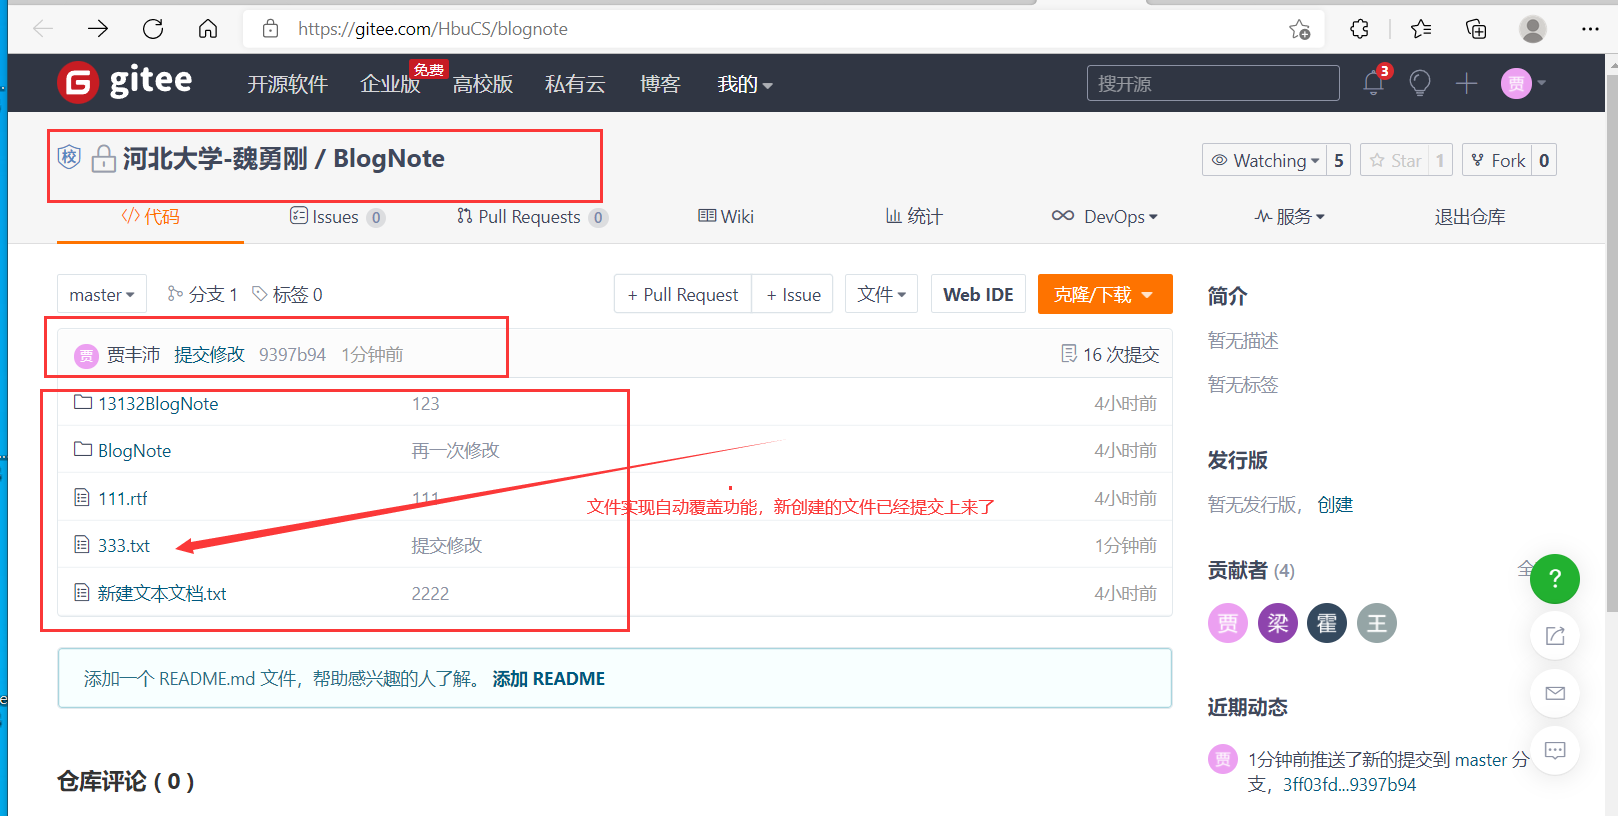This screenshot has width=1618, height=816.
Task: Click the browser forward arrow
Action: 98,29
